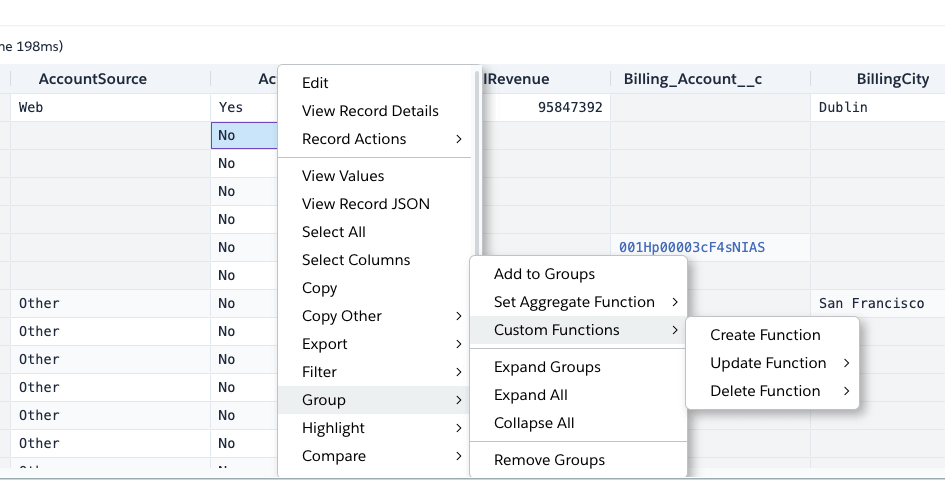Open the Filter submenu
Screen dimensions: 945x480
tap(319, 372)
